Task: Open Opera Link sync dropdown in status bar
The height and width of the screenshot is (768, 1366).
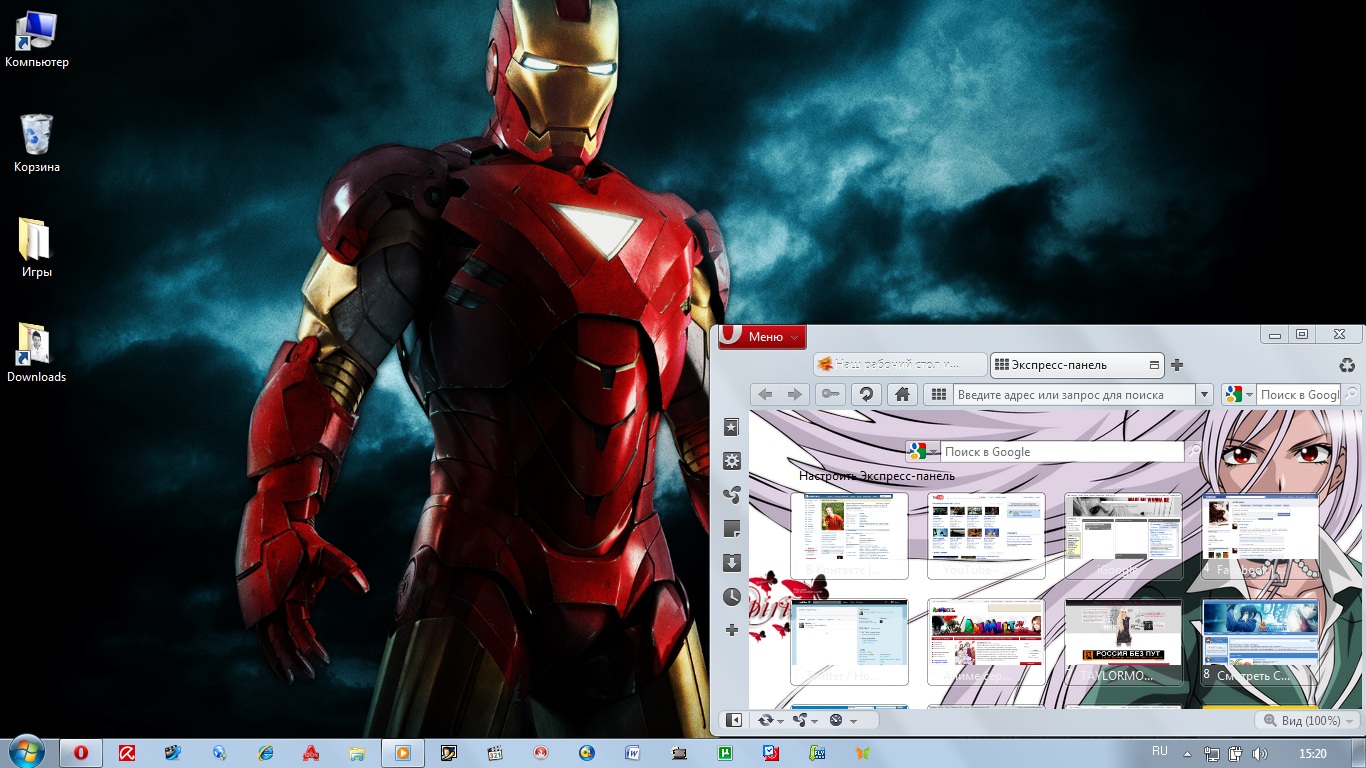Action: [x=770, y=720]
